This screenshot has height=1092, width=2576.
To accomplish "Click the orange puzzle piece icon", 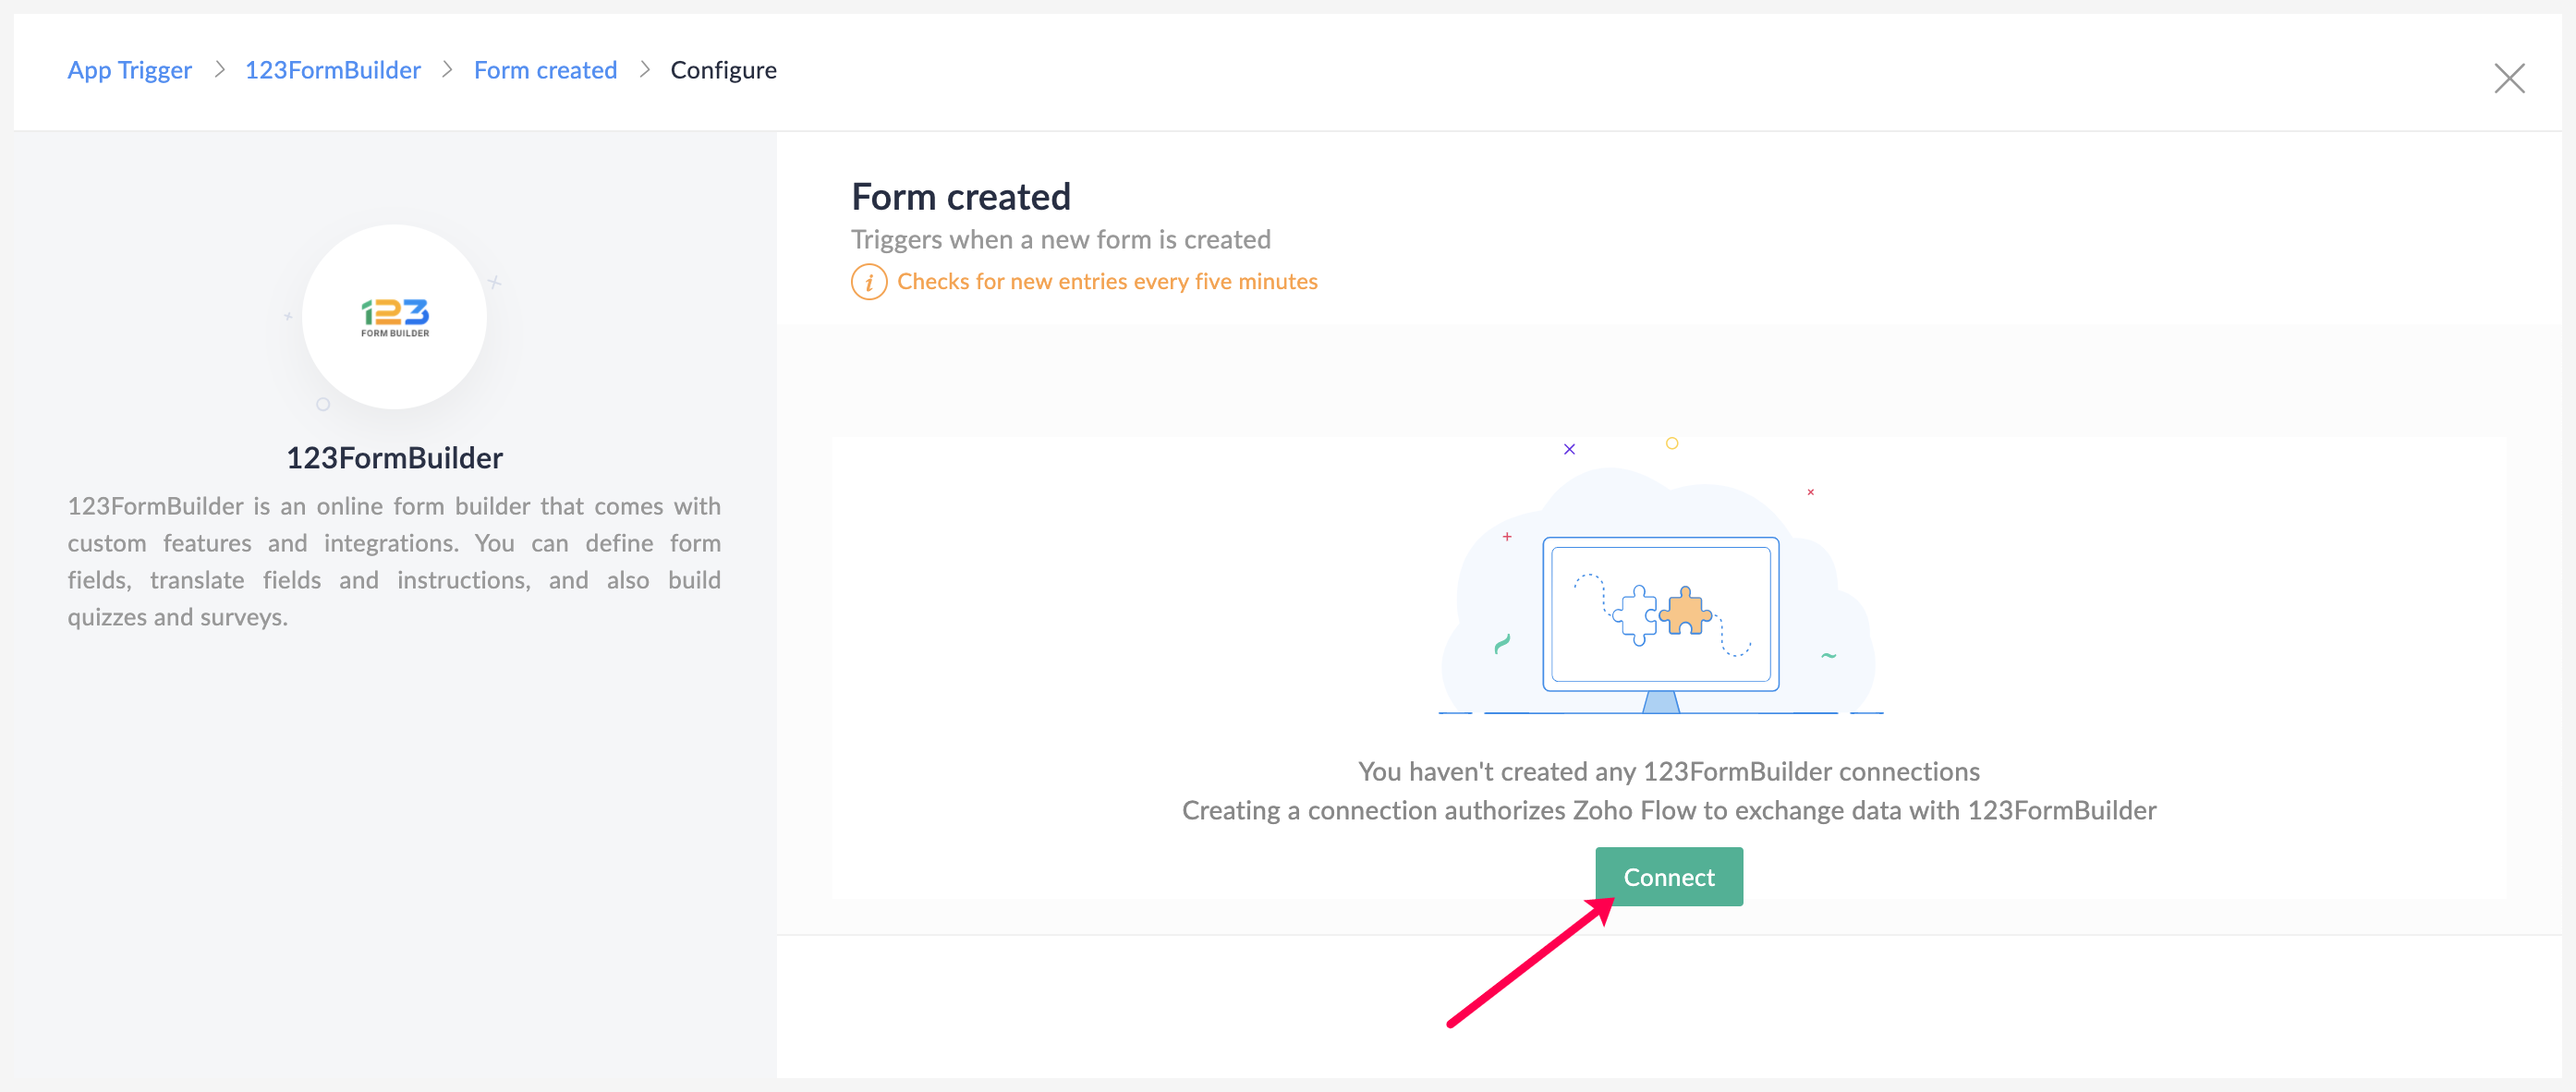I will (1686, 610).
